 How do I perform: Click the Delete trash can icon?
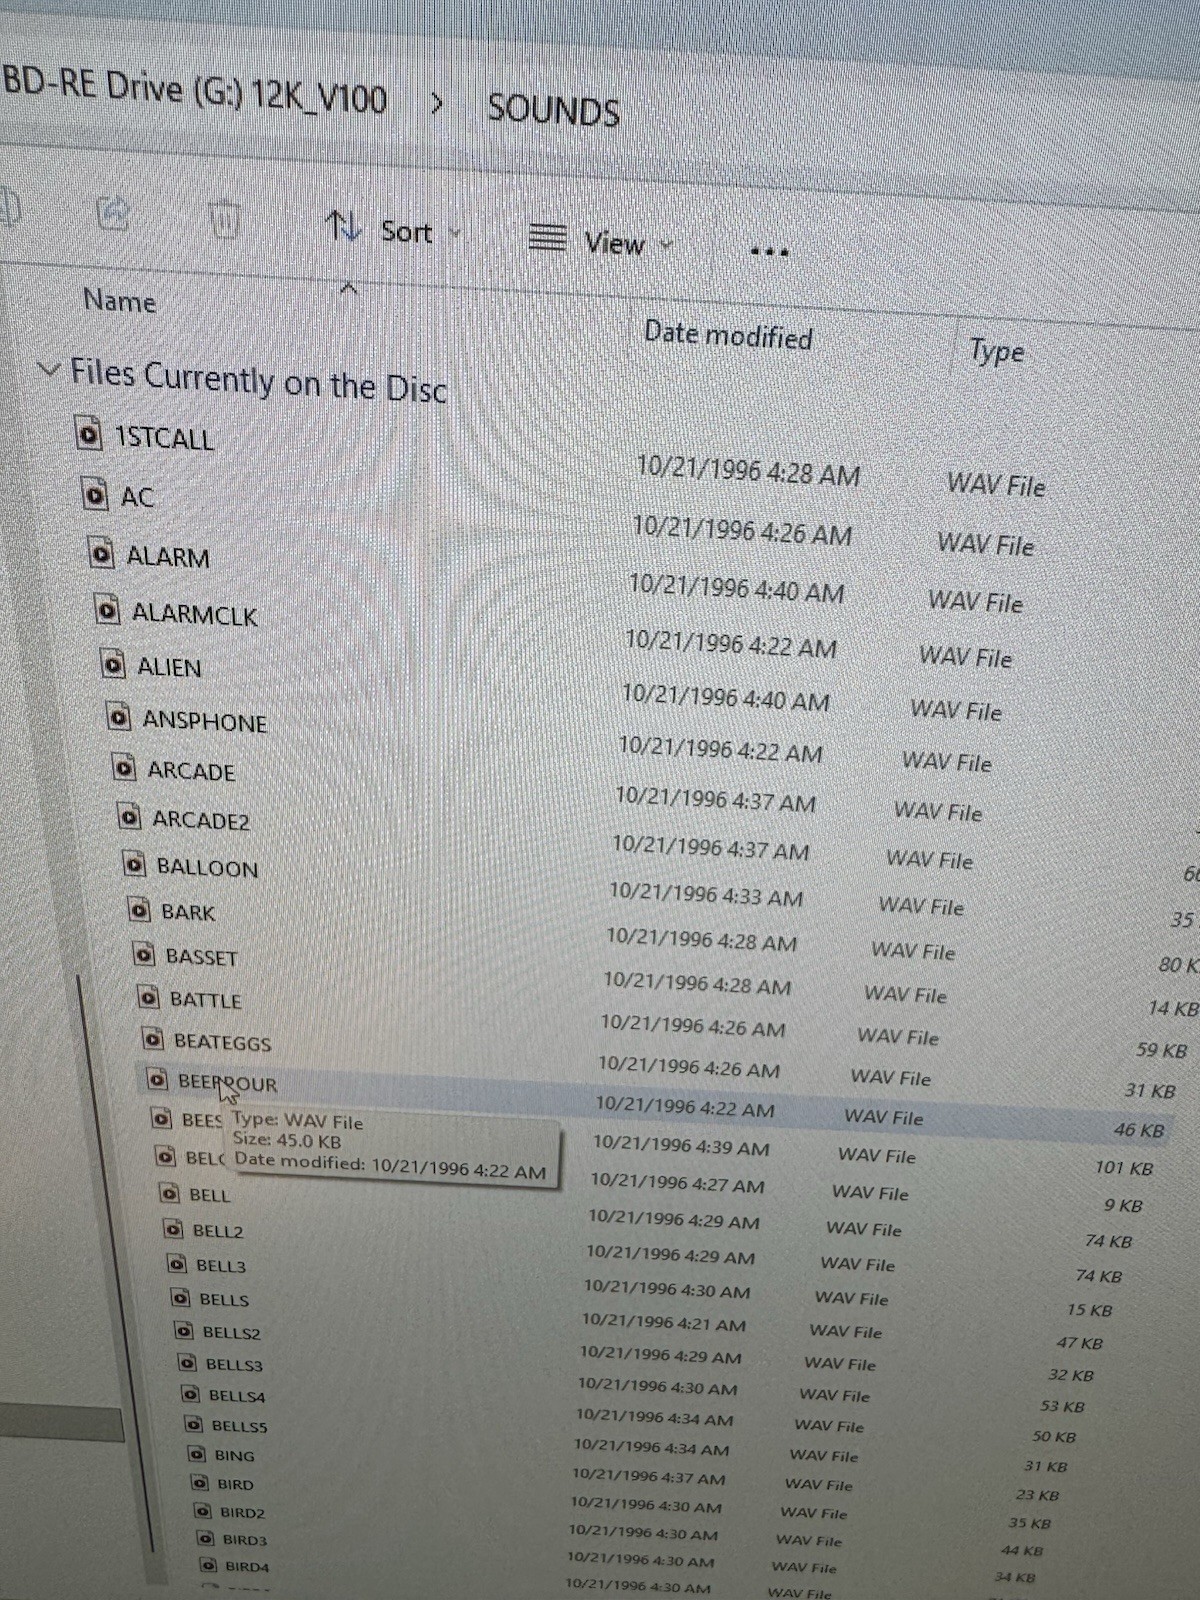click(226, 219)
